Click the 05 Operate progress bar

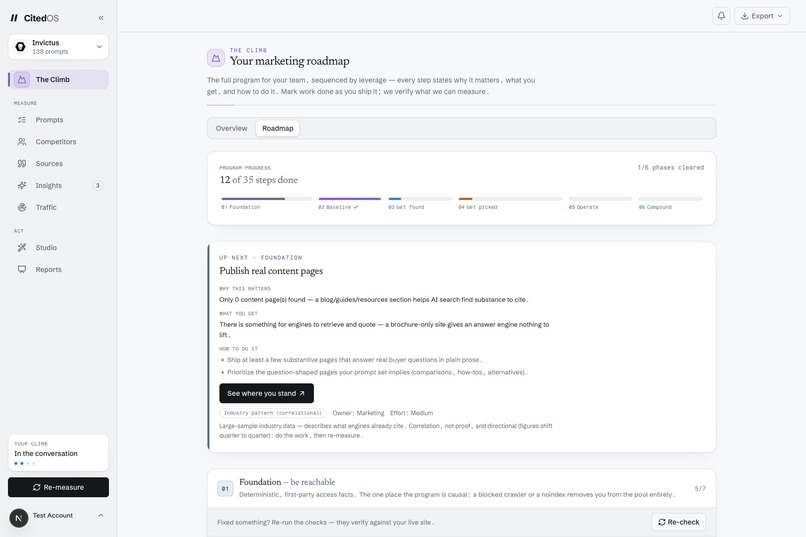click(x=600, y=199)
